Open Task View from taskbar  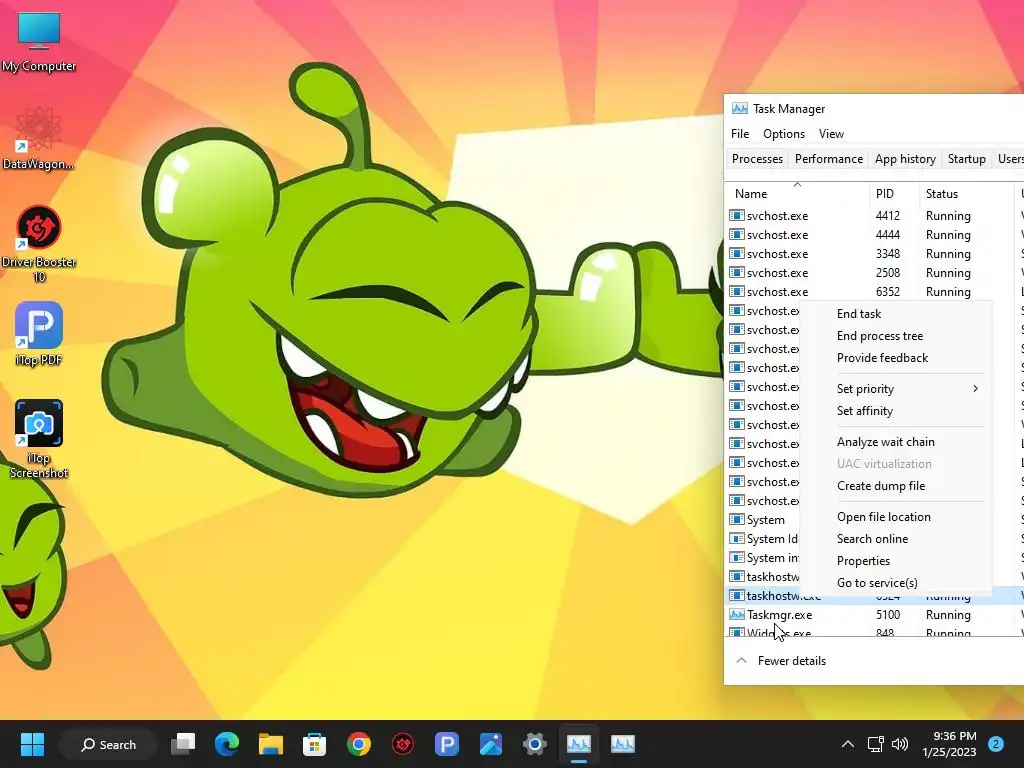pos(183,744)
